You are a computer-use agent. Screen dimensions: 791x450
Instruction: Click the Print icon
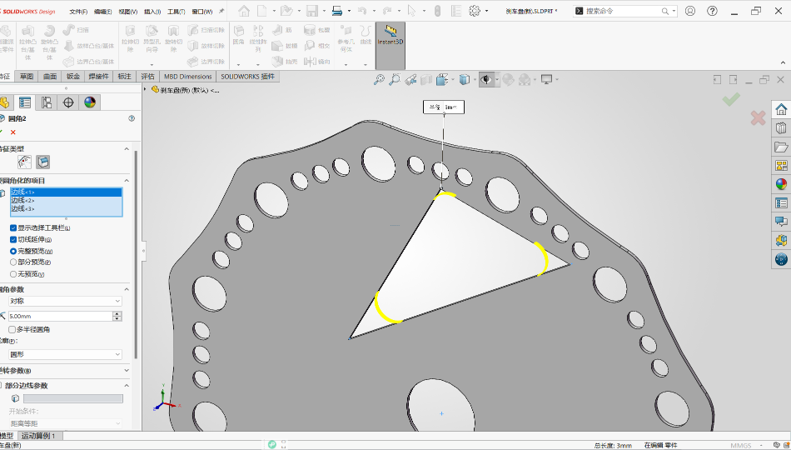coord(337,11)
